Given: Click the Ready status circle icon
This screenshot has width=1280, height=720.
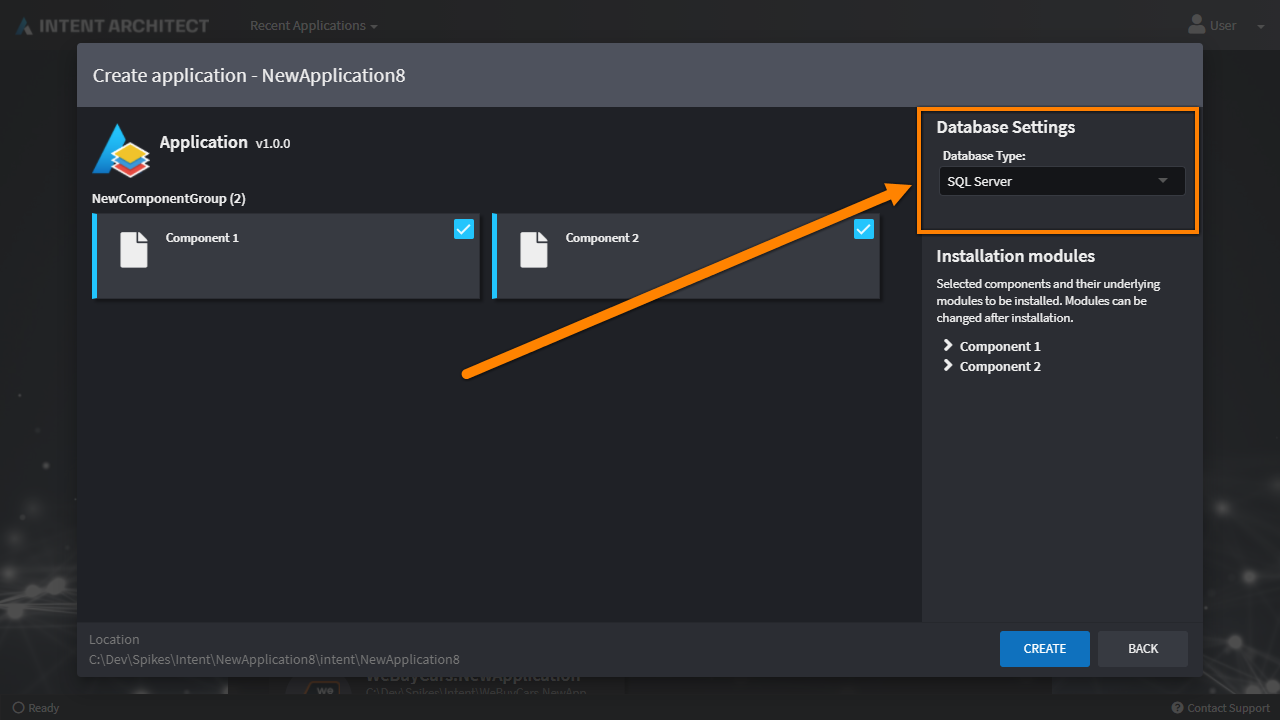Looking at the screenshot, I should pyautogui.click(x=18, y=708).
